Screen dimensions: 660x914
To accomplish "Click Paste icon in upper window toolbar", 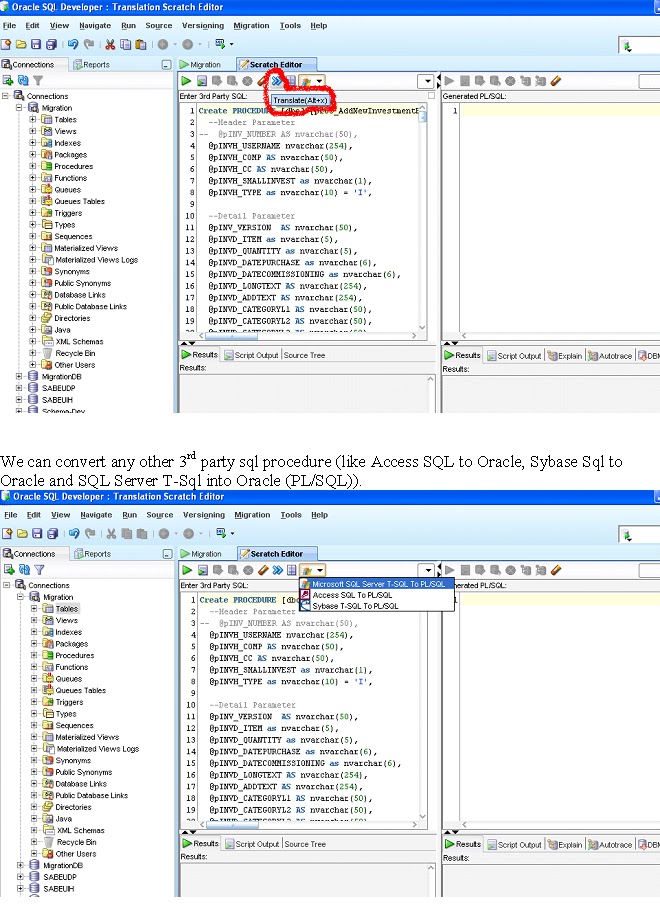I will pyautogui.click(x=141, y=44).
